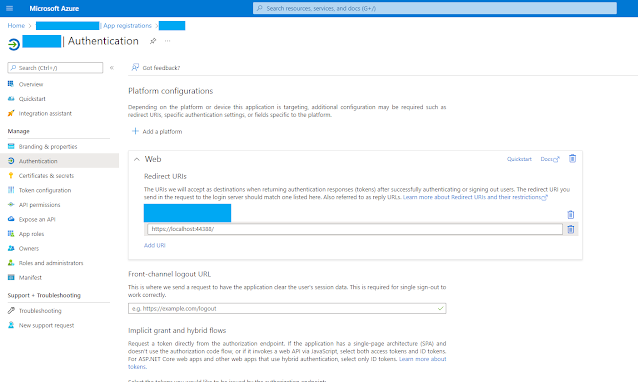Click the Manifest icon
The height and width of the screenshot is (382, 638).
click(x=11, y=277)
